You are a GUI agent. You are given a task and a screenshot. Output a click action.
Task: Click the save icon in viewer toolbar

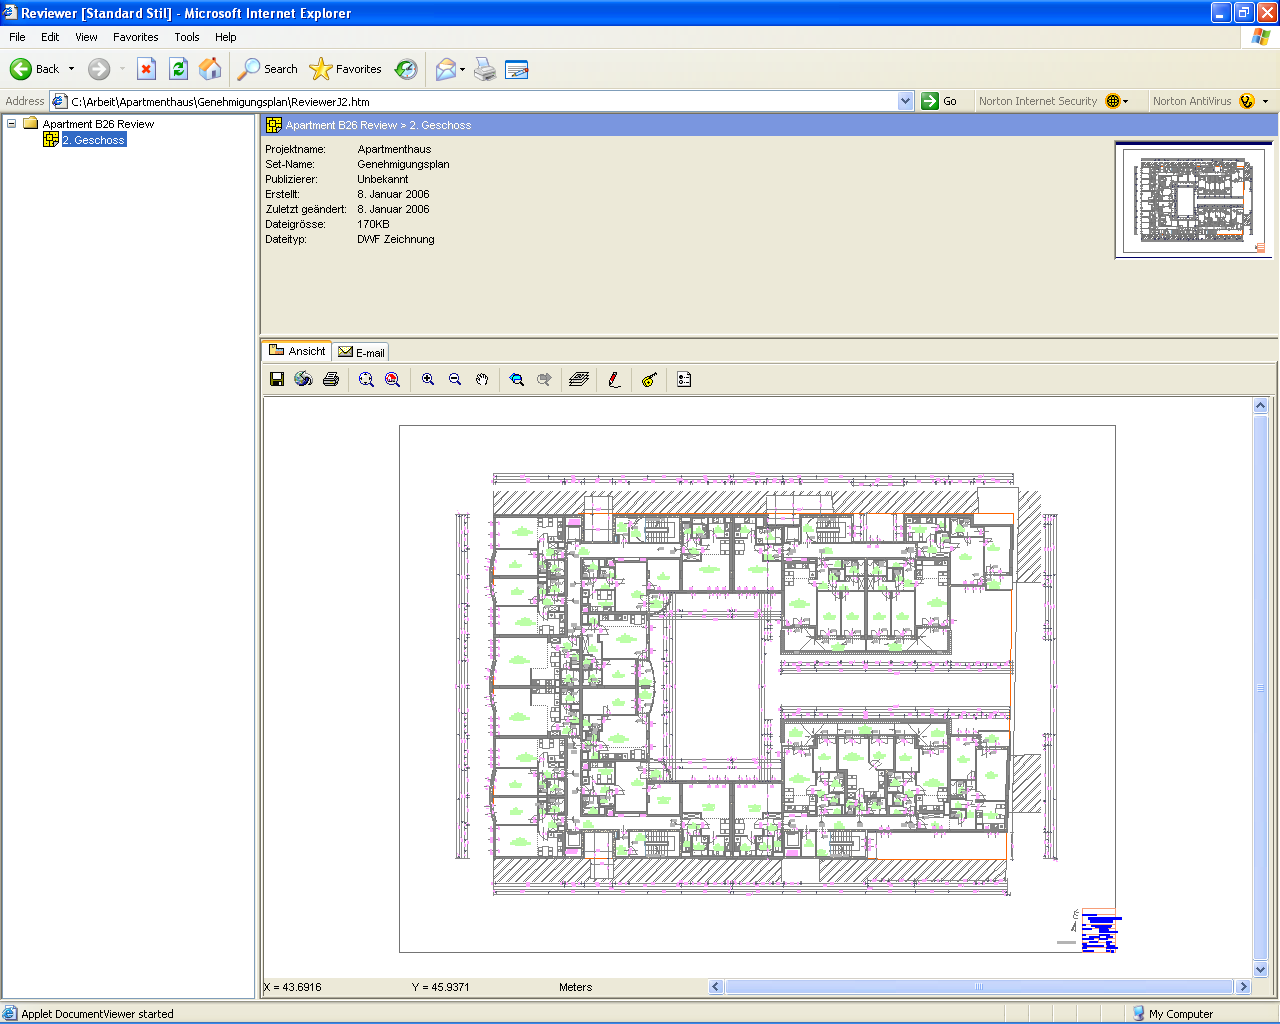click(277, 379)
